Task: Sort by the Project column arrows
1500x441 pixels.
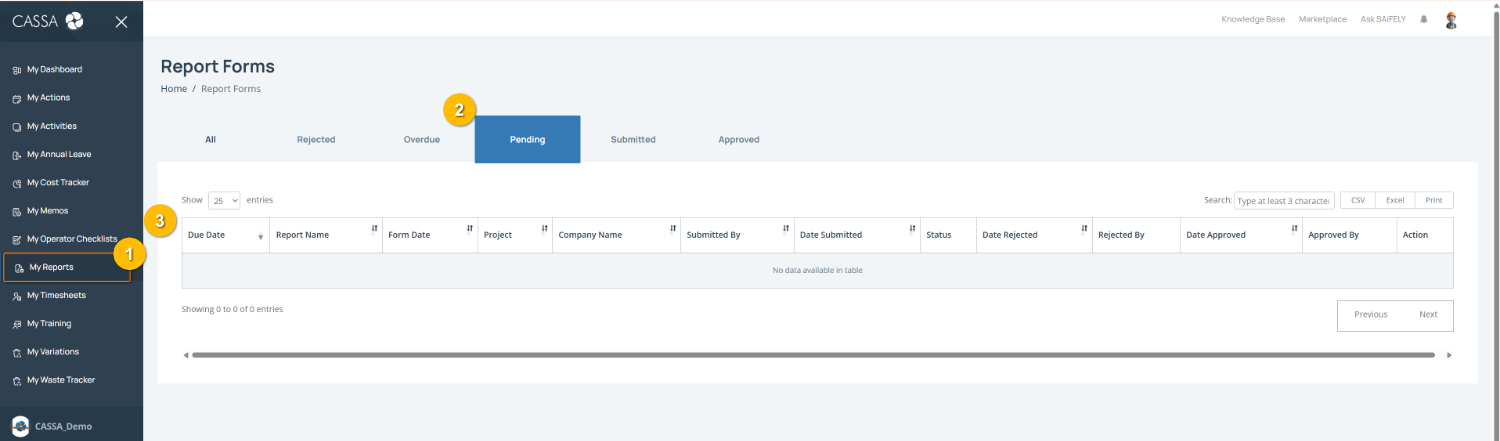Action: pyautogui.click(x=544, y=229)
